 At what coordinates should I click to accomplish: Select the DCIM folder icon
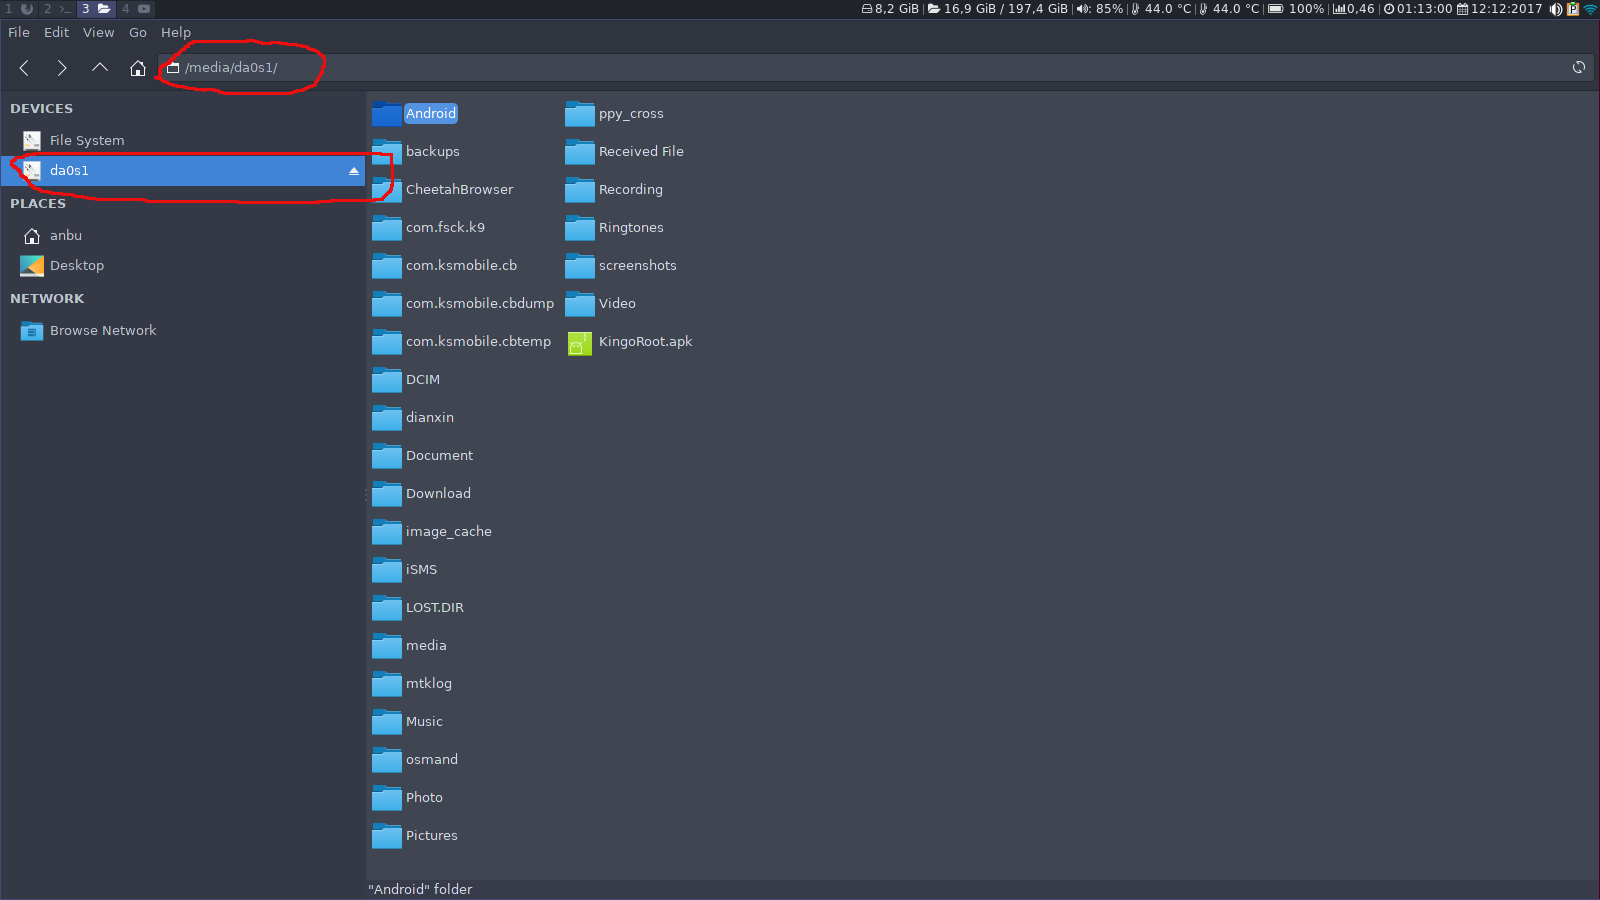tap(386, 380)
